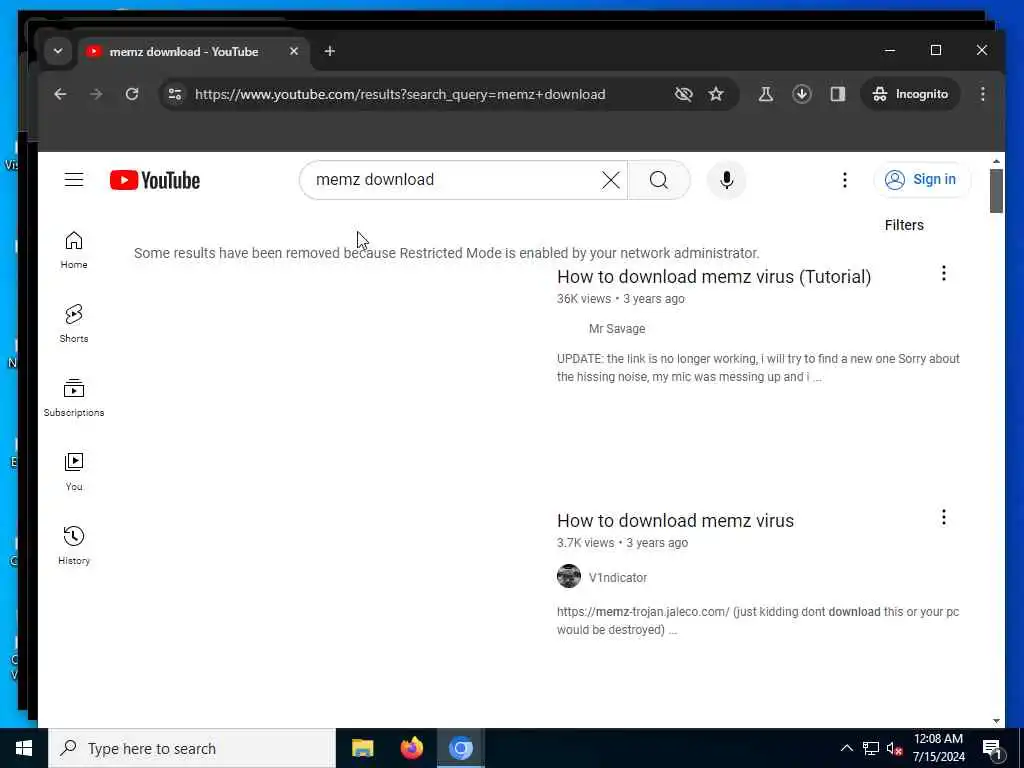The height and width of the screenshot is (768, 1024).
Task: Open the notification center icon
Action: pos(993,749)
